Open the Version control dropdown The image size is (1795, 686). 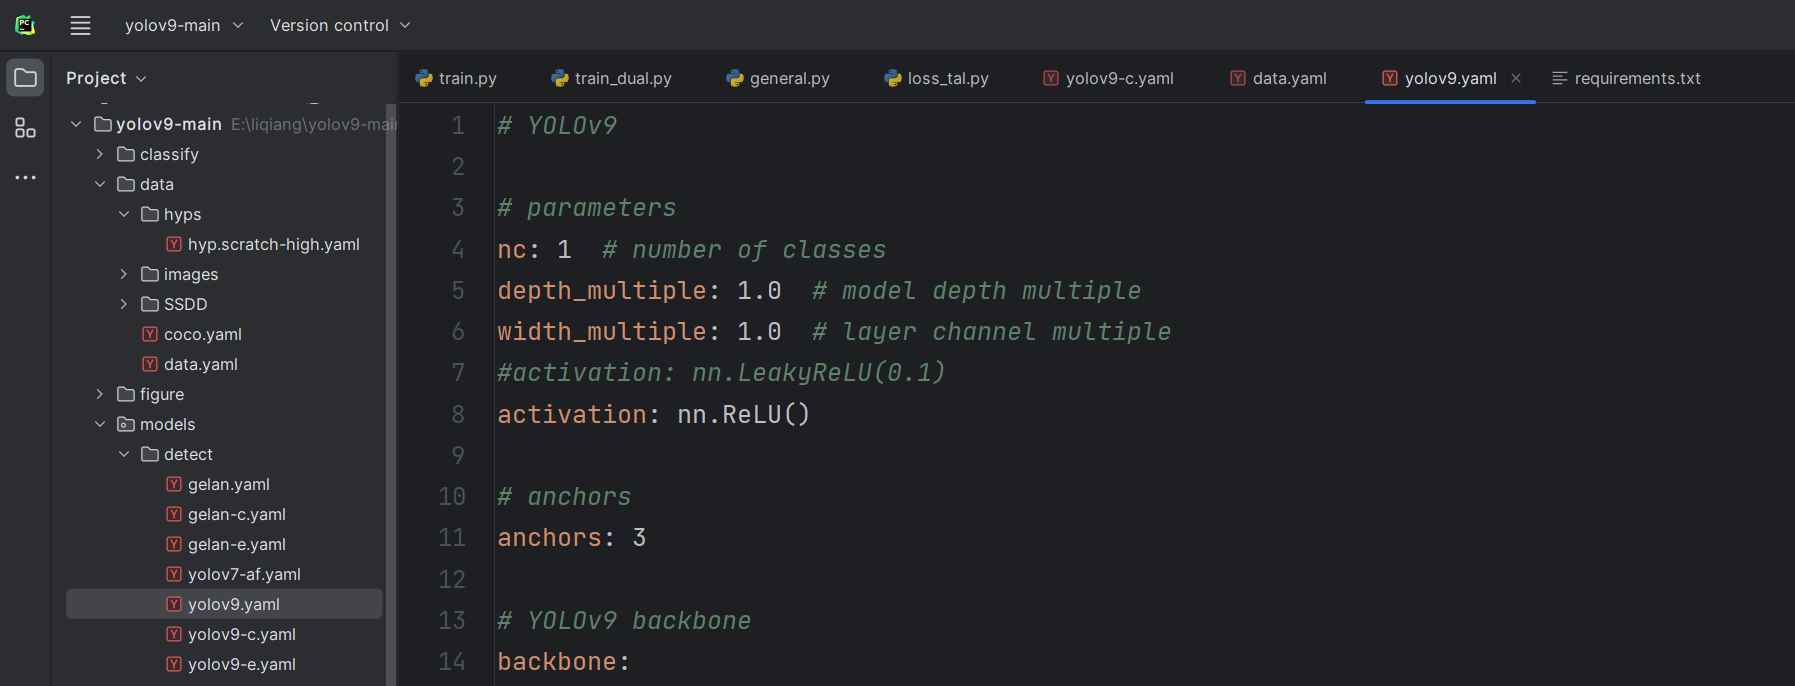(340, 25)
